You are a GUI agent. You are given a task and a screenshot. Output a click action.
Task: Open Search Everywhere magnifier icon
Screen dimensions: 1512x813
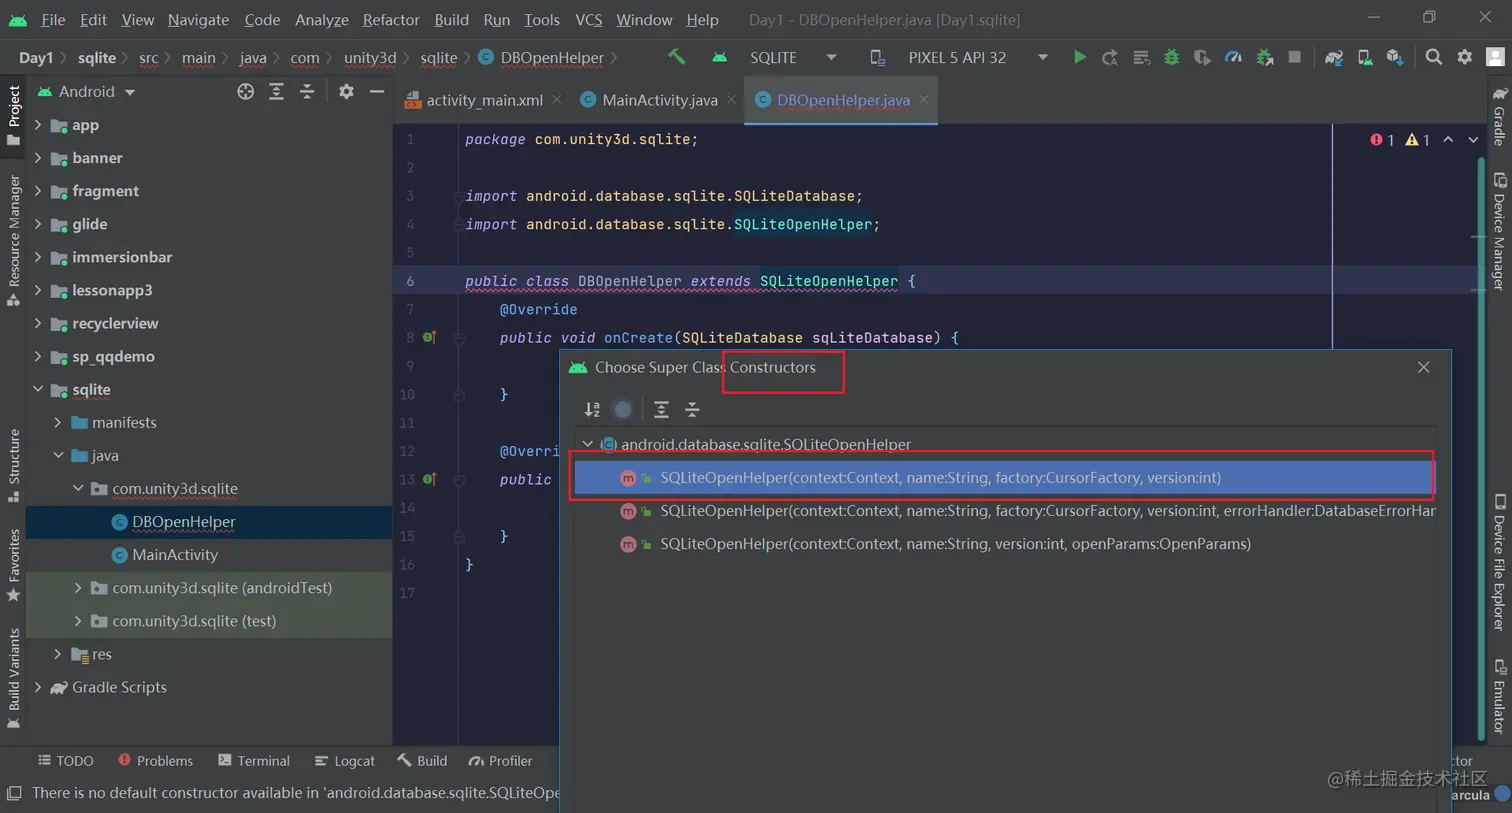[x=1434, y=57]
